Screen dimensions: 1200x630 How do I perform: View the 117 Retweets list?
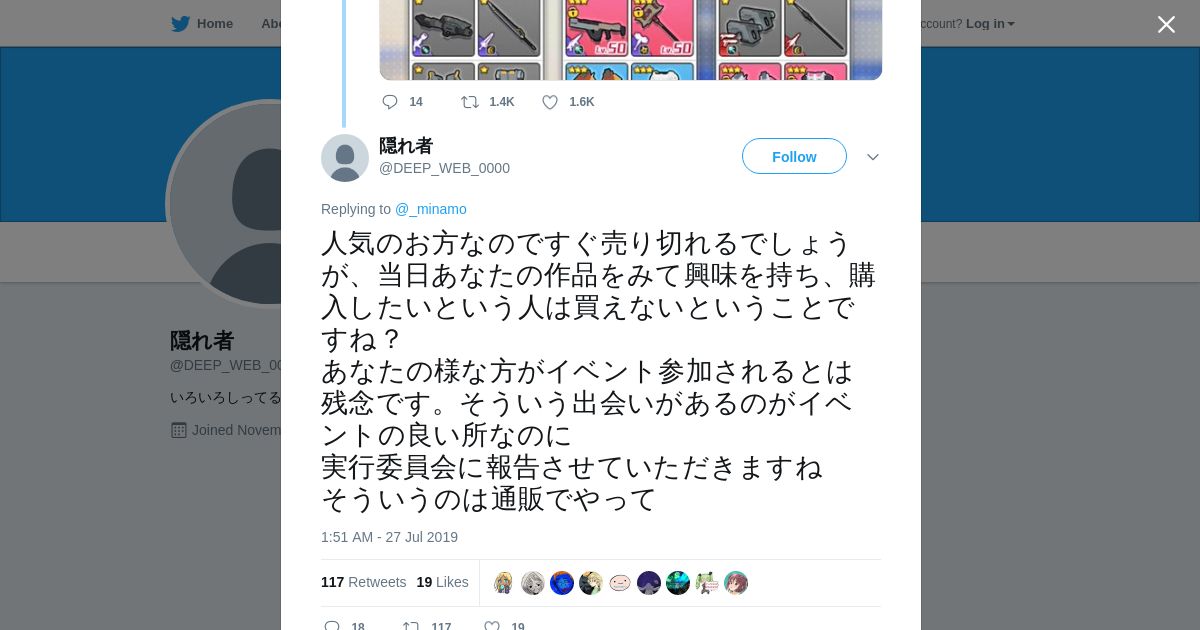tap(363, 582)
